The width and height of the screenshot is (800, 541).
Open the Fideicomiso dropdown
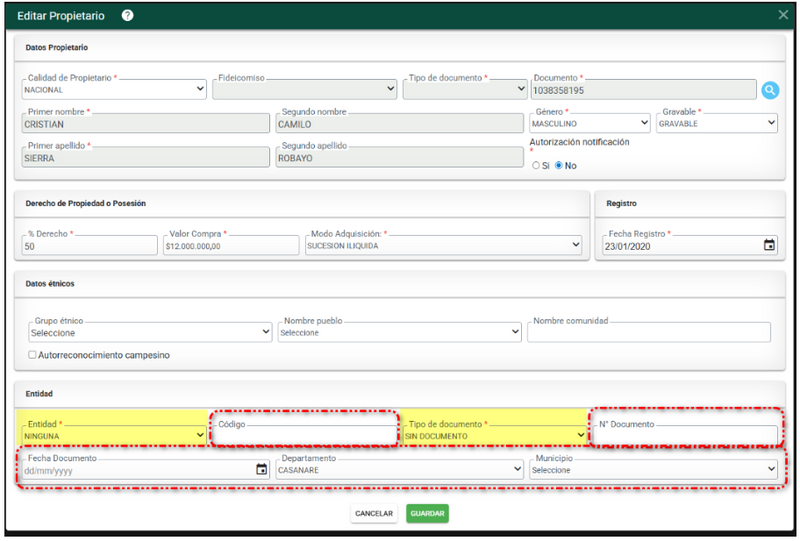click(x=305, y=89)
